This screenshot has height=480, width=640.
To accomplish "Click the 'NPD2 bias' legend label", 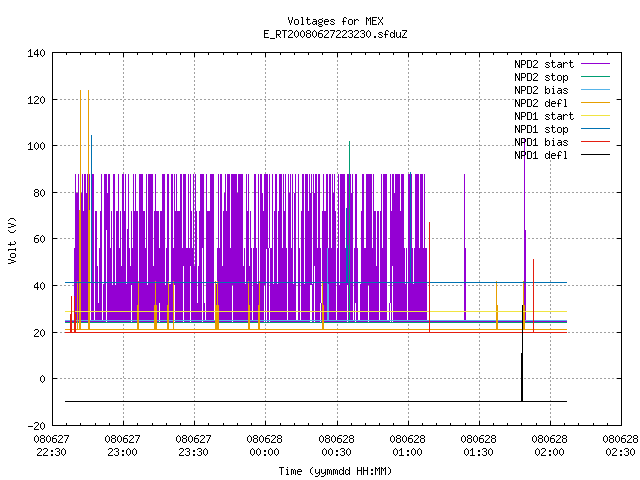I will click(x=541, y=90).
